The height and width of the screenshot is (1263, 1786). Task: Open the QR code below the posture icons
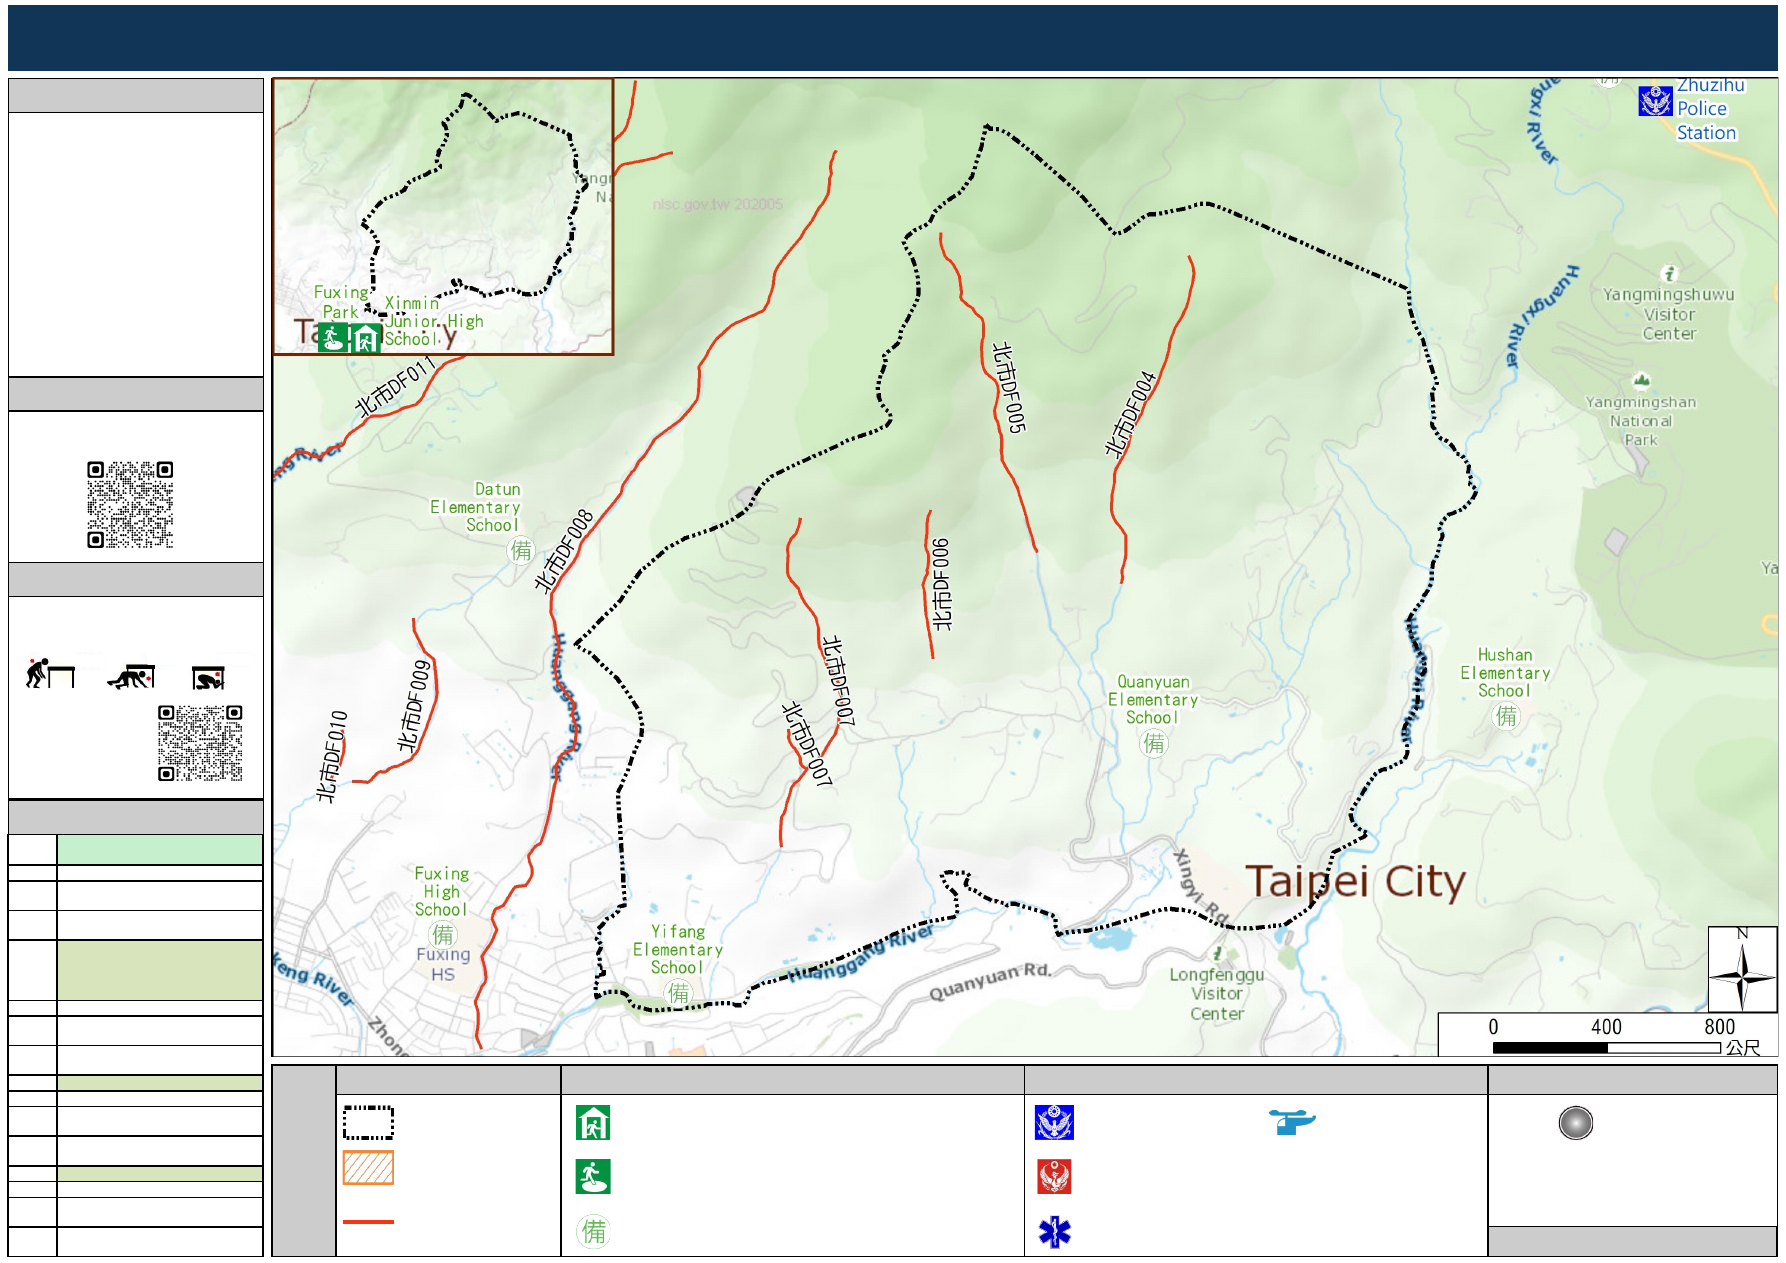[x=200, y=743]
